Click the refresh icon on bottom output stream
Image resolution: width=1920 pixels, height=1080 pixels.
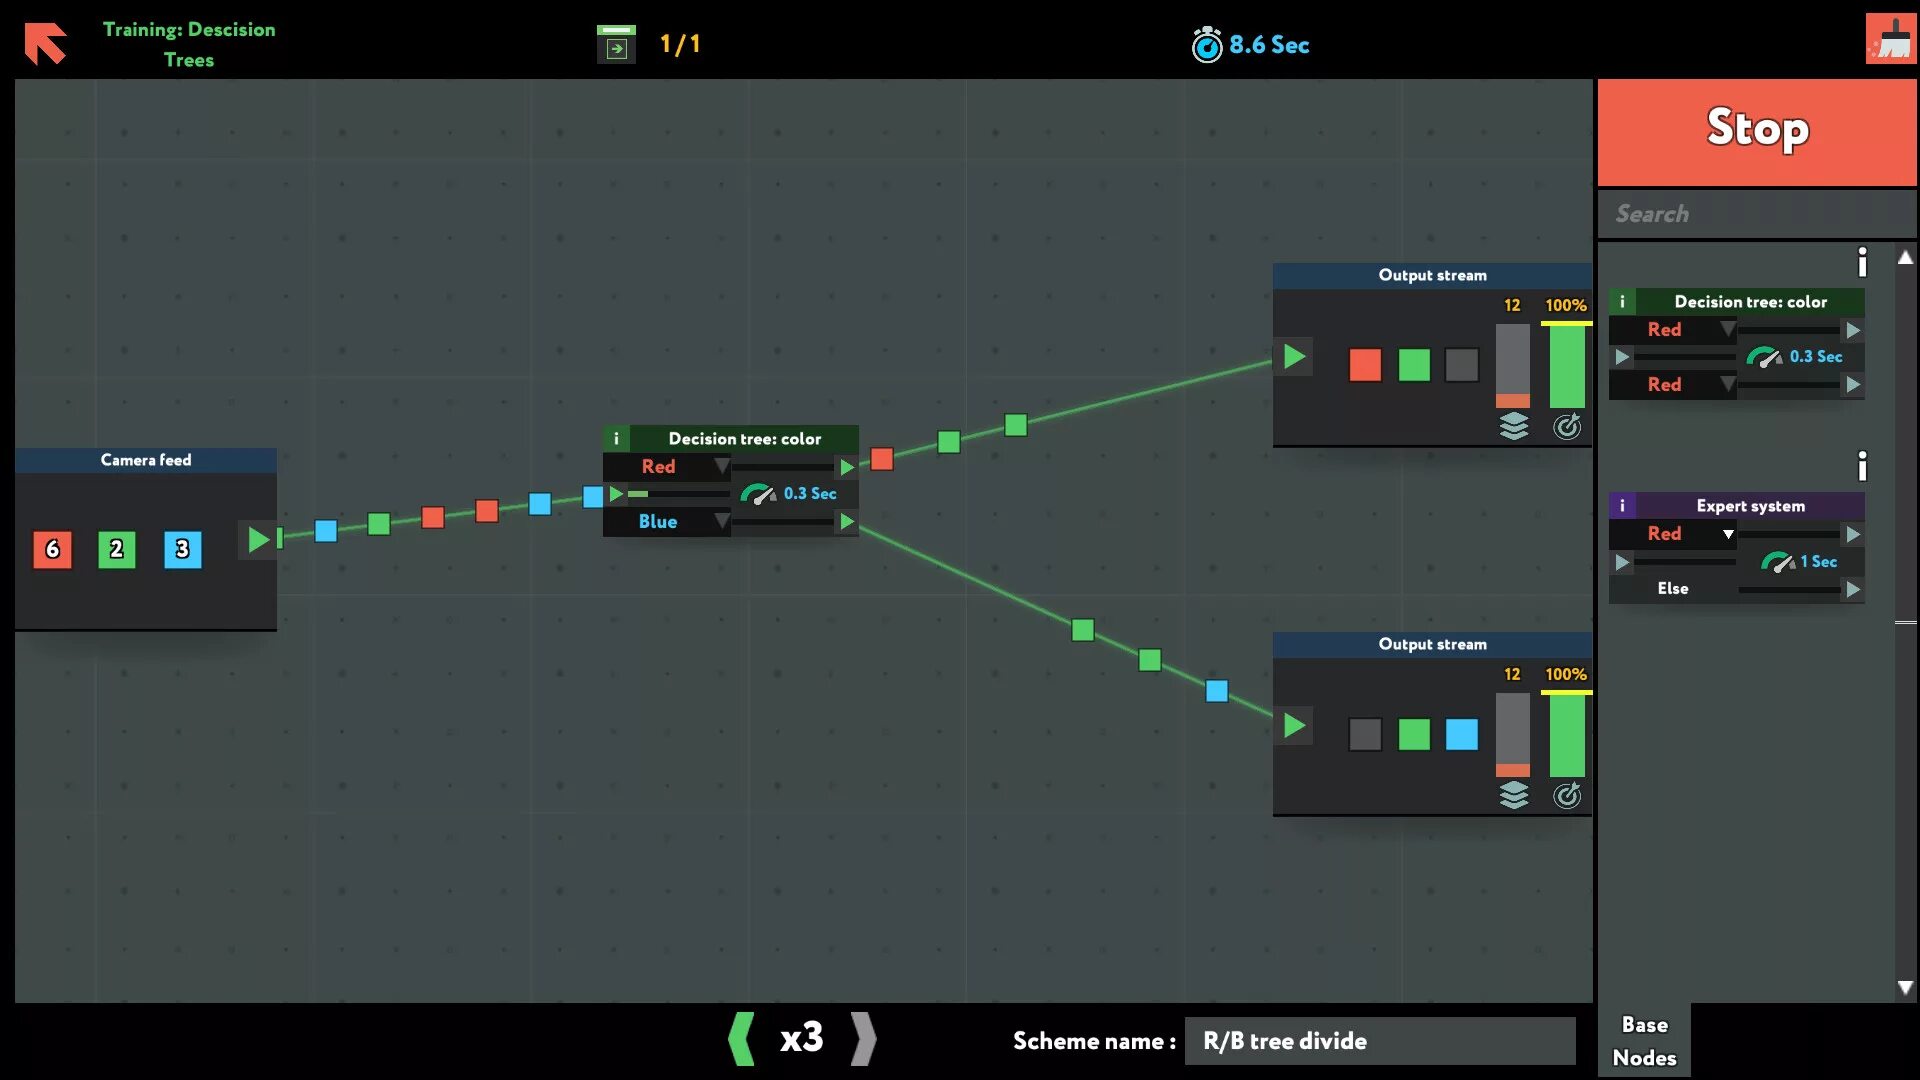[x=1567, y=793]
